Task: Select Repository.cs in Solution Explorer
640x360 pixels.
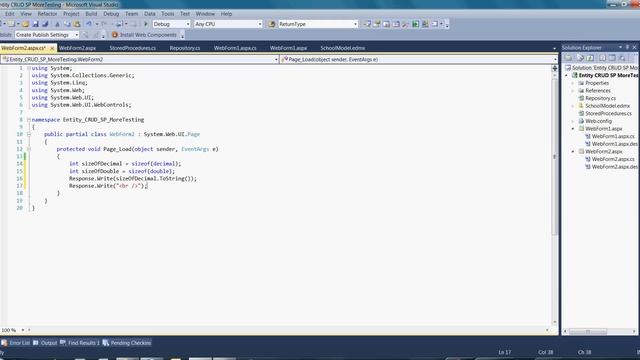Action: click(600, 98)
